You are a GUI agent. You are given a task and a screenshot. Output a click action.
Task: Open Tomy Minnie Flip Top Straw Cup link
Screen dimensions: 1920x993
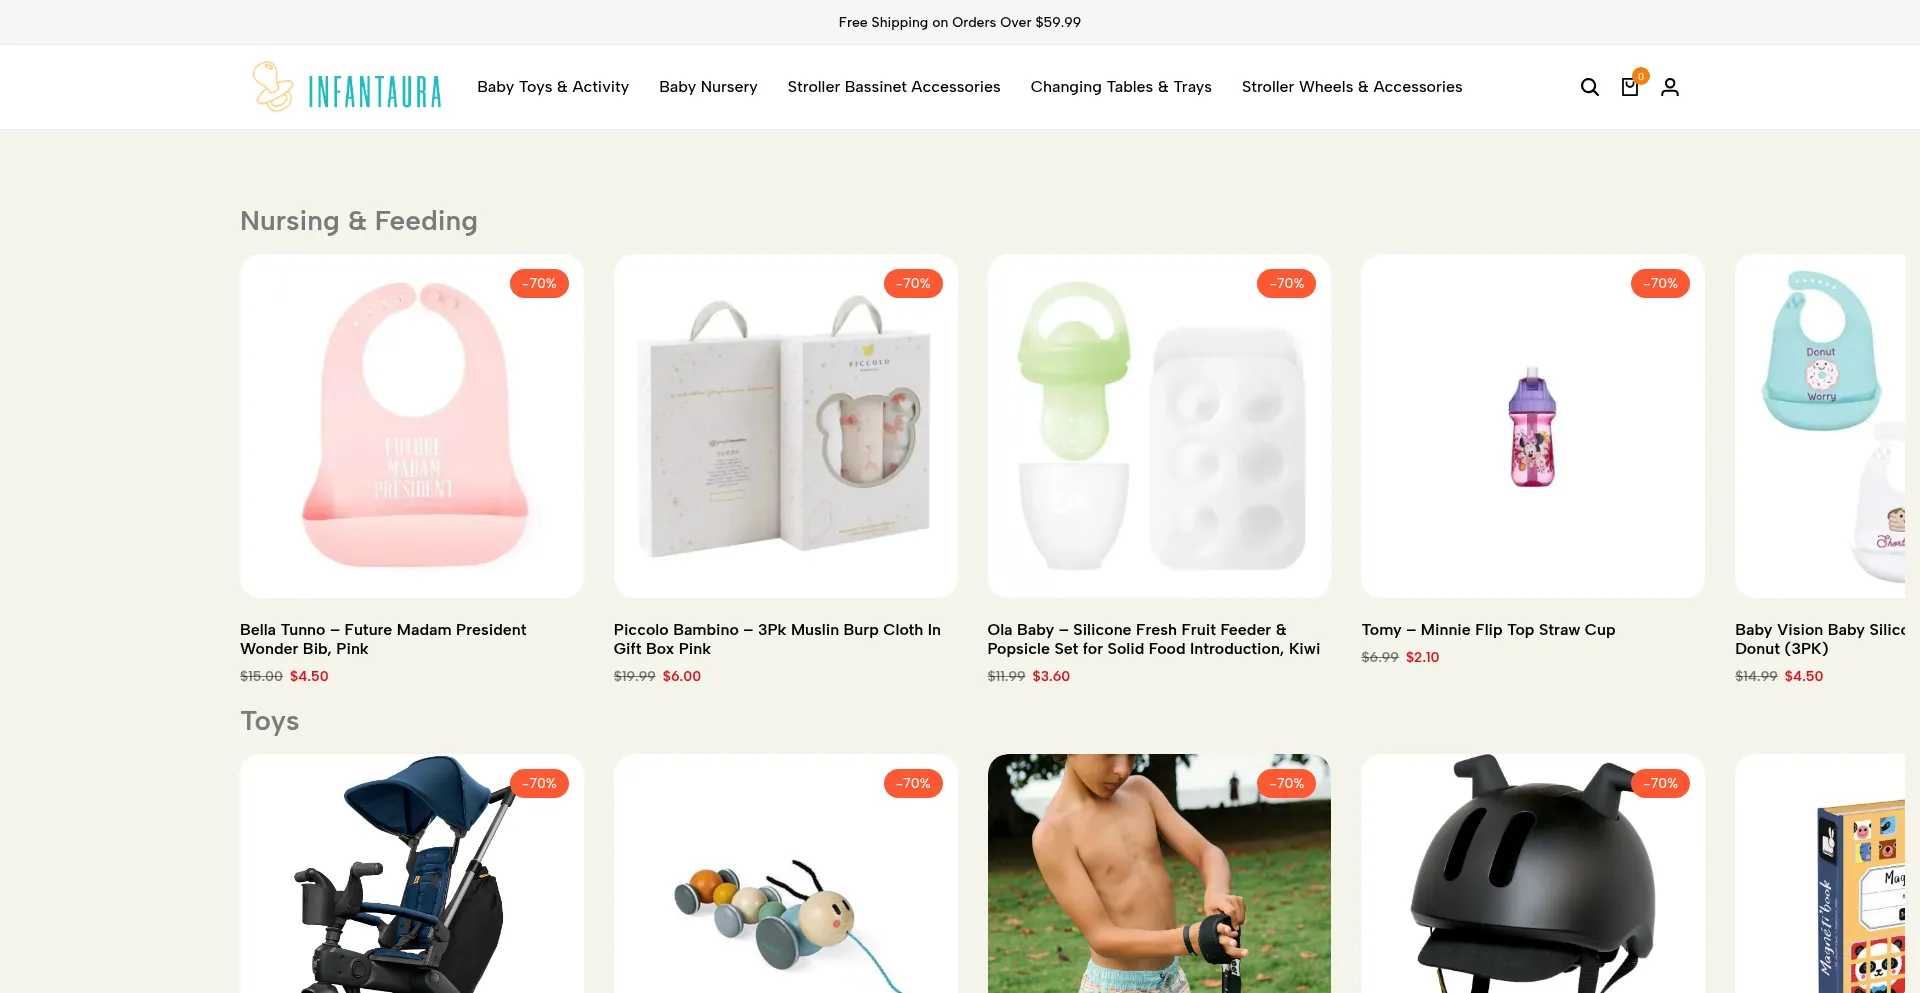pos(1488,630)
